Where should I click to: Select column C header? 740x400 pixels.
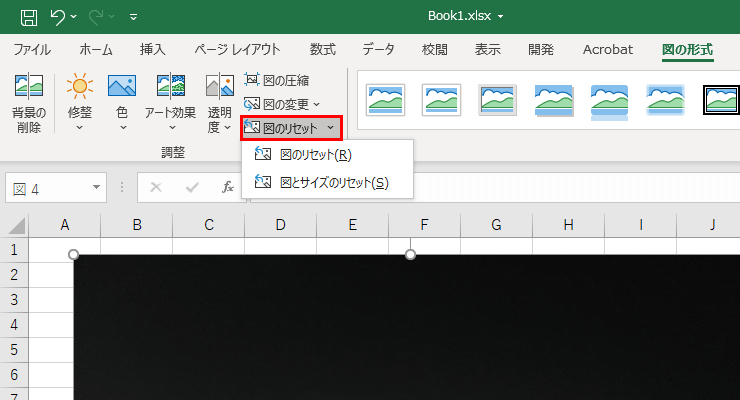click(209, 225)
